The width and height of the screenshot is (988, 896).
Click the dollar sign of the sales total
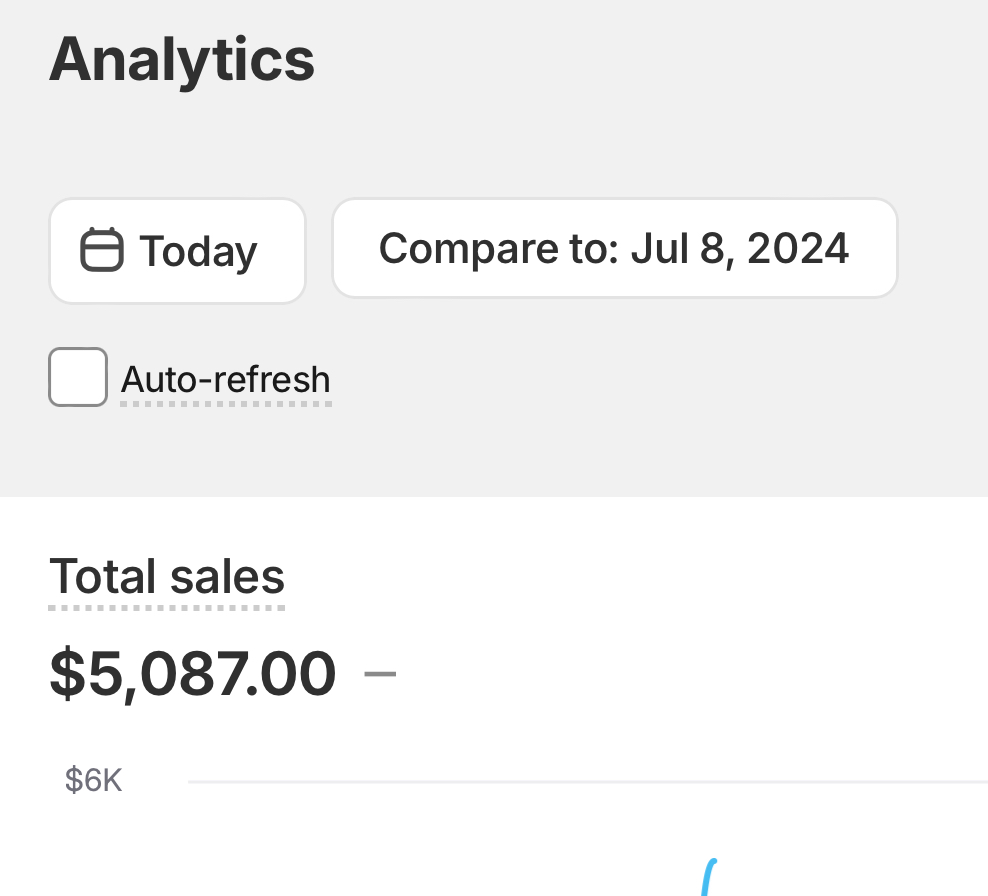point(66,673)
